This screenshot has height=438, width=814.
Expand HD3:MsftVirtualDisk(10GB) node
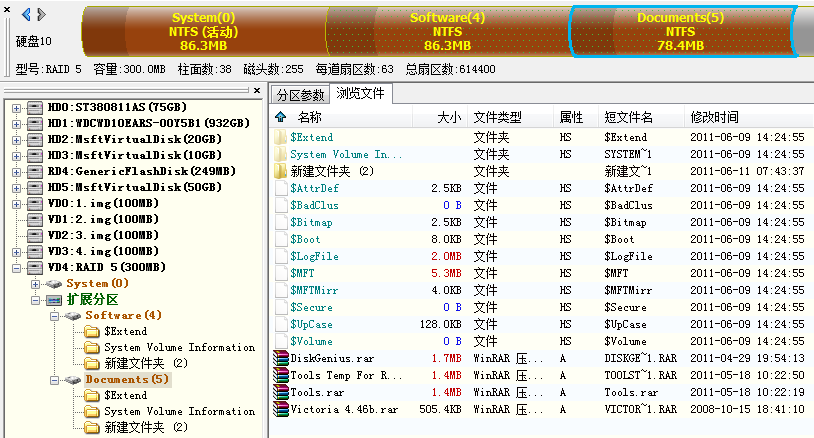(x=17, y=156)
